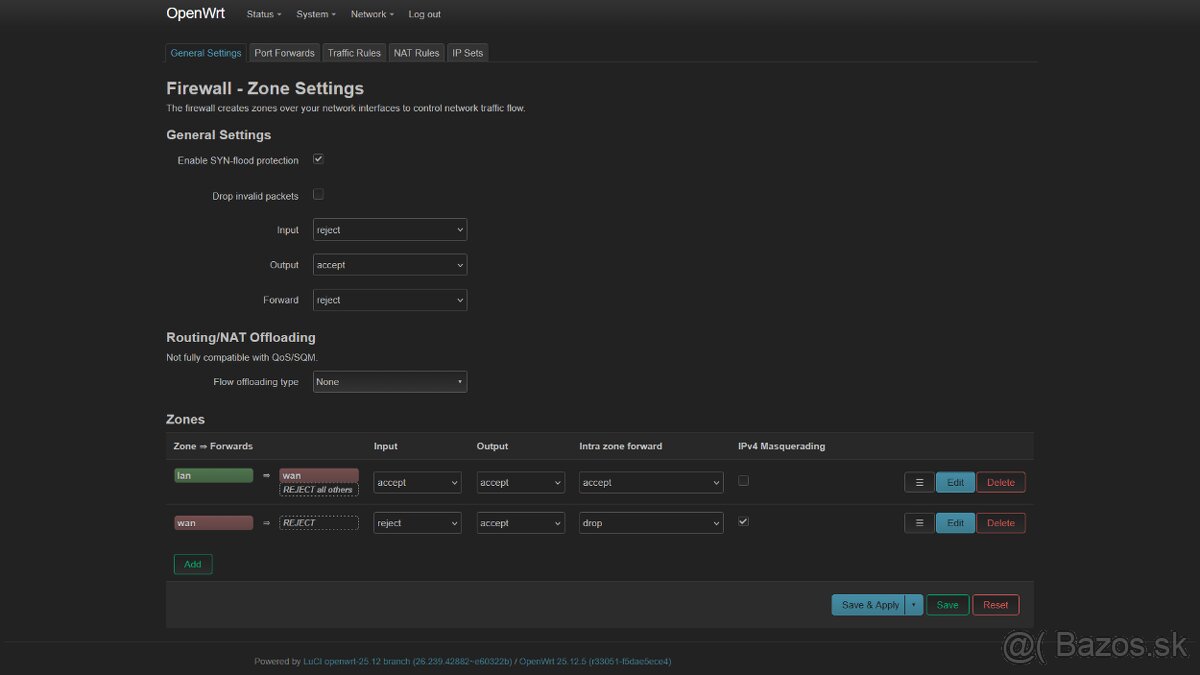Change wan zone Input dropdown

[x=417, y=523]
